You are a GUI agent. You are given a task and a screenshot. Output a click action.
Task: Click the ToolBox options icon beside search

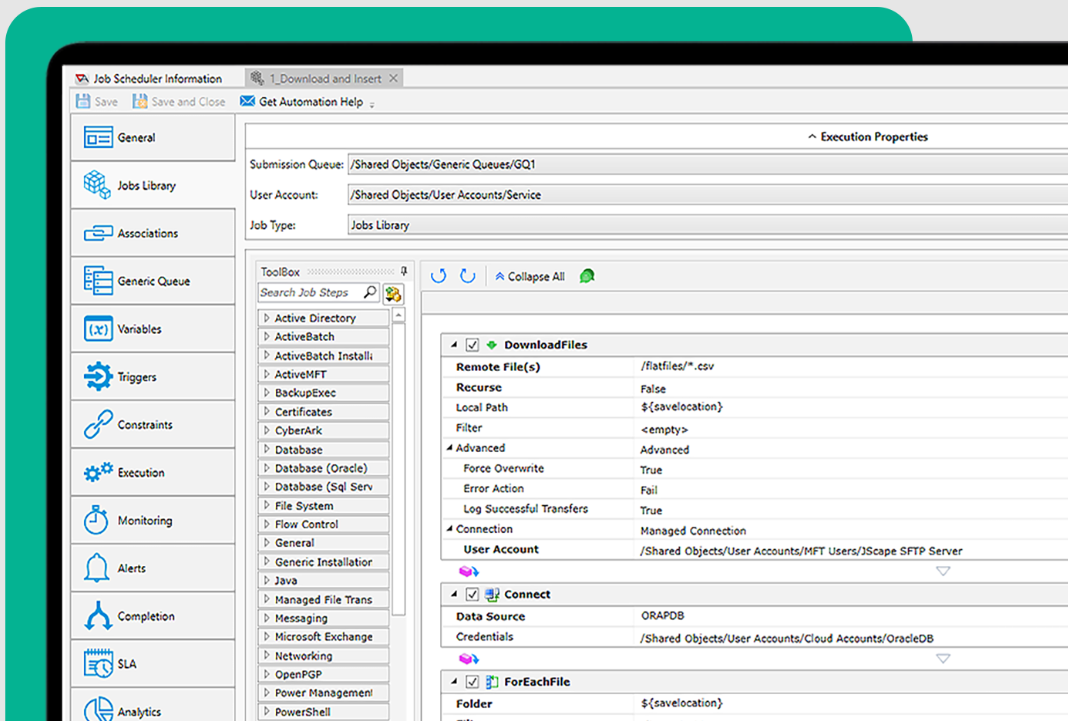(x=393, y=293)
